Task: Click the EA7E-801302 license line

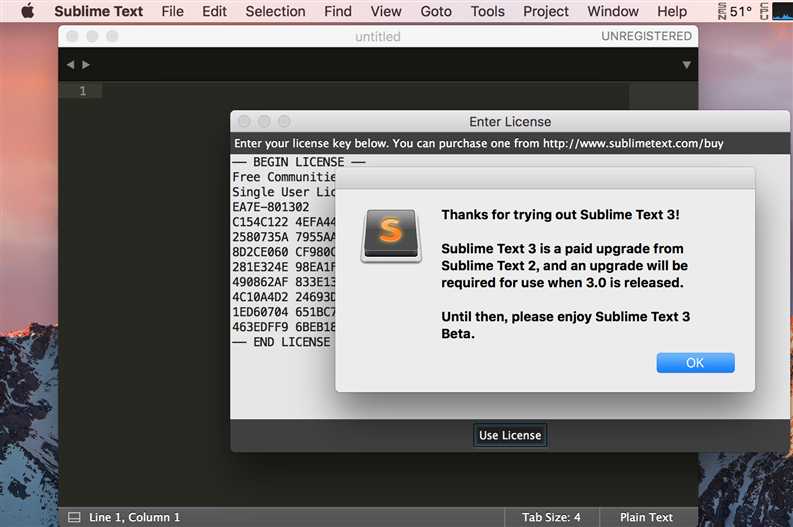Action: pos(271,207)
